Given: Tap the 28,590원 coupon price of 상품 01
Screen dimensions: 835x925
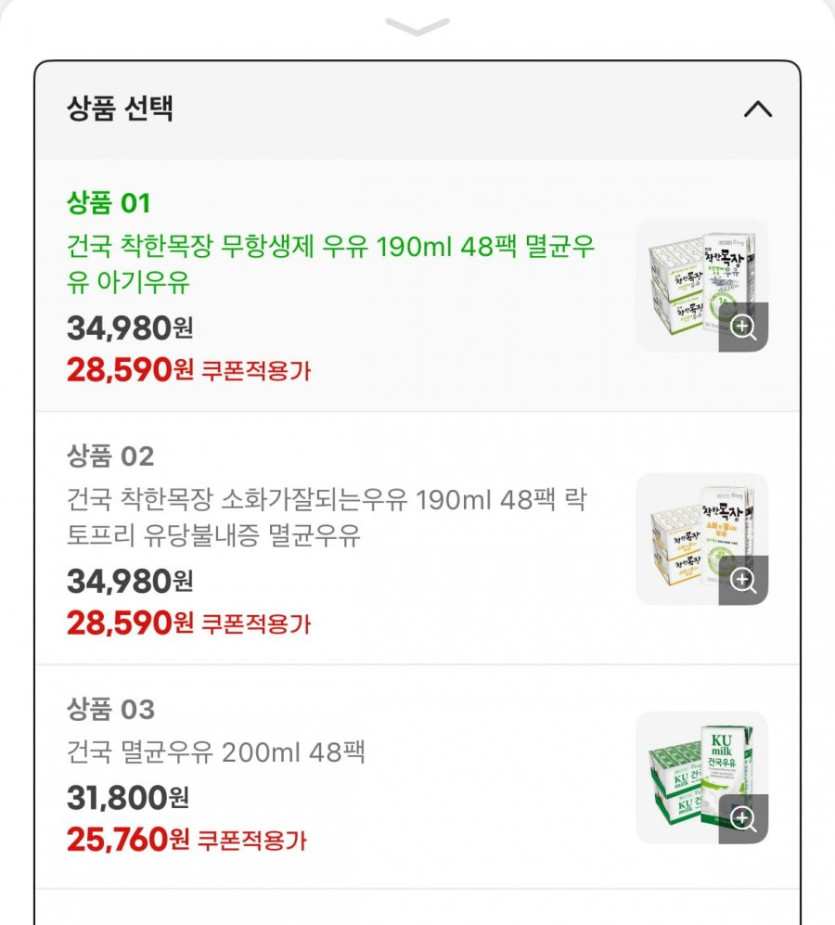Looking at the screenshot, I should click(x=130, y=370).
